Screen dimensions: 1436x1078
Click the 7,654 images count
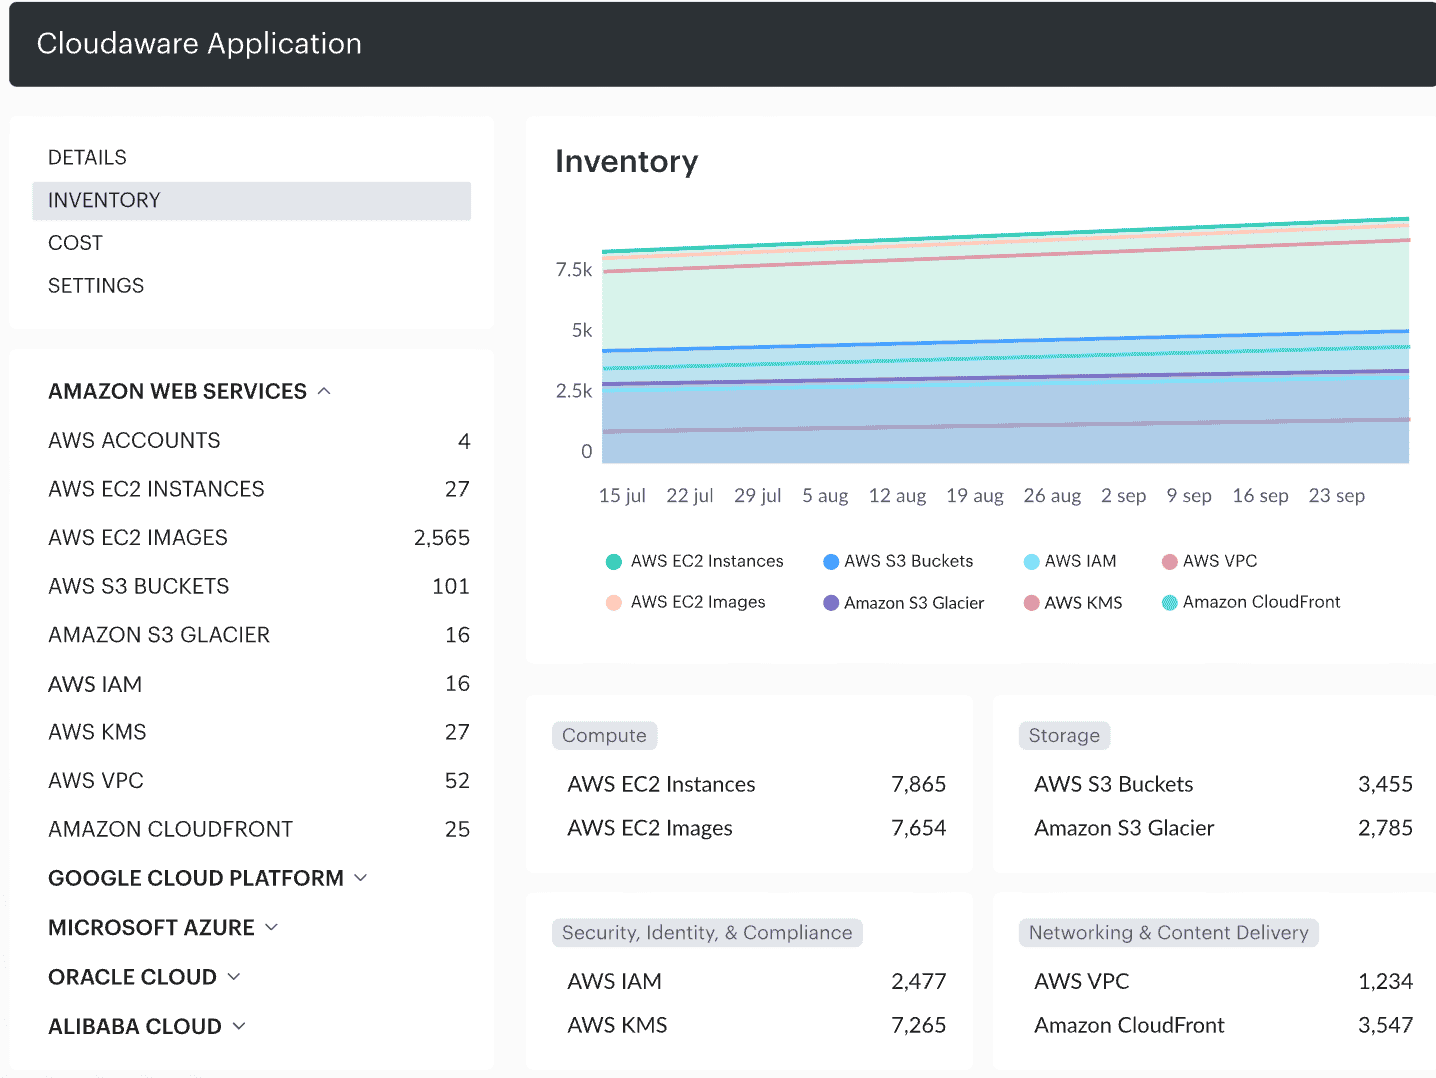(x=919, y=829)
